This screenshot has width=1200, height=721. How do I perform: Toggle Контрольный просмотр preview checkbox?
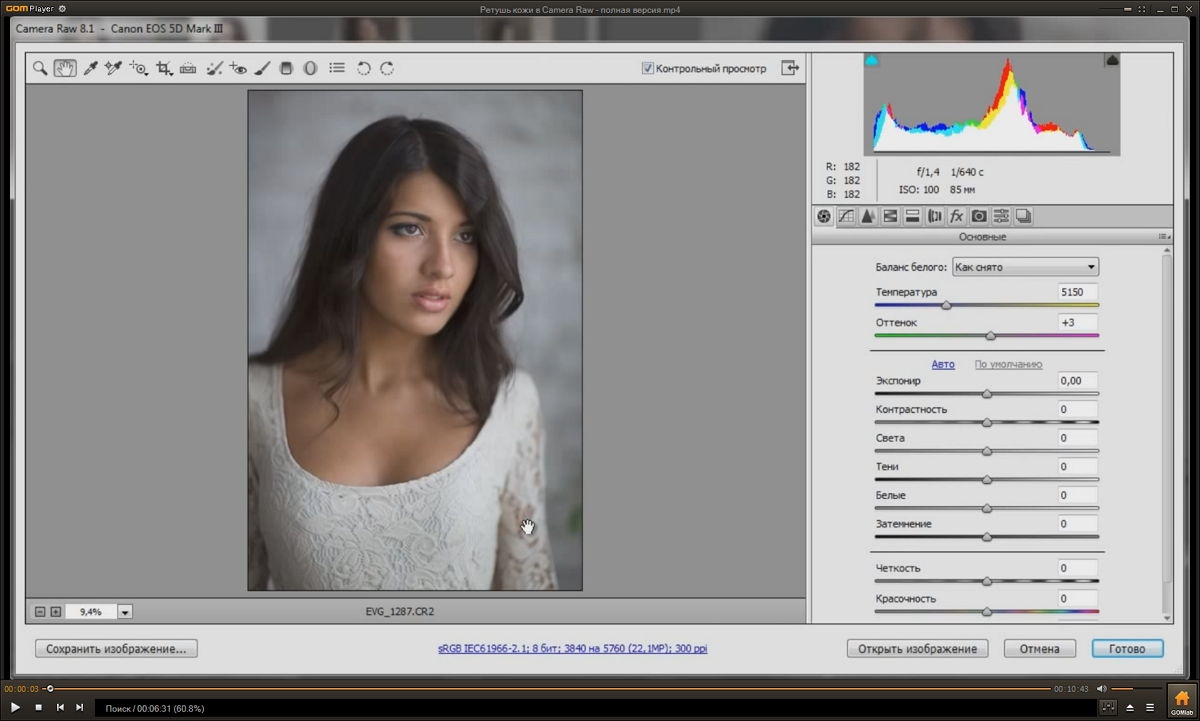[648, 69]
